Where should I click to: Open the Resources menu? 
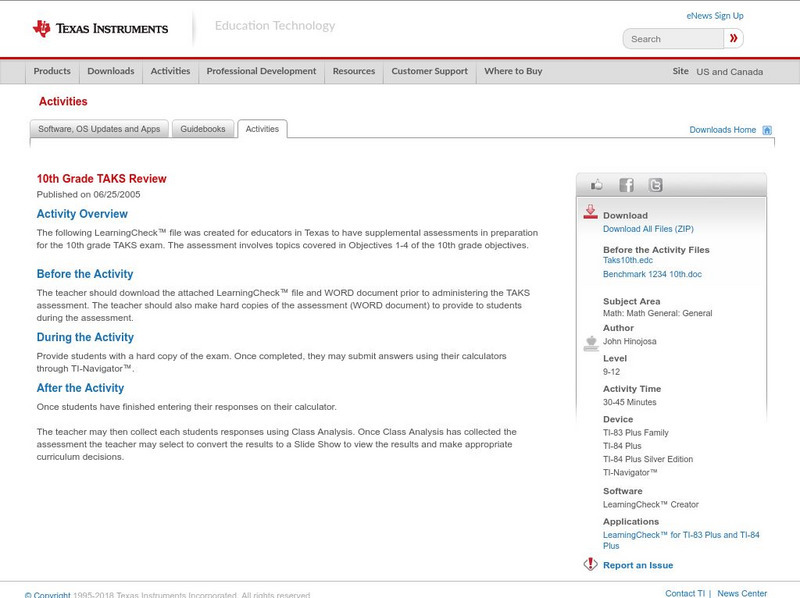click(354, 71)
